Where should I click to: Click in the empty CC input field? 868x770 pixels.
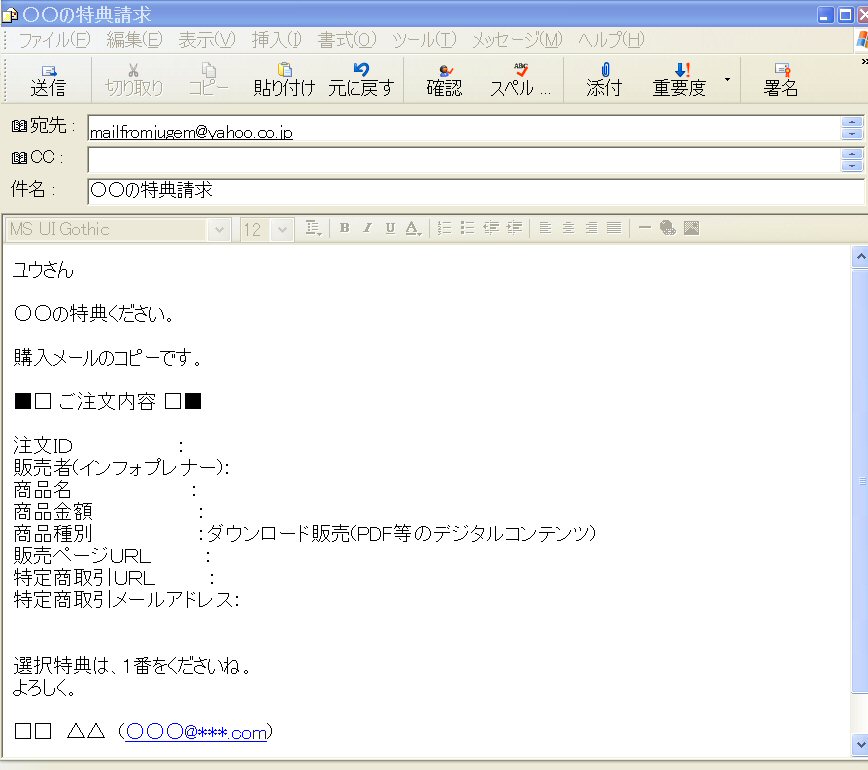point(464,161)
